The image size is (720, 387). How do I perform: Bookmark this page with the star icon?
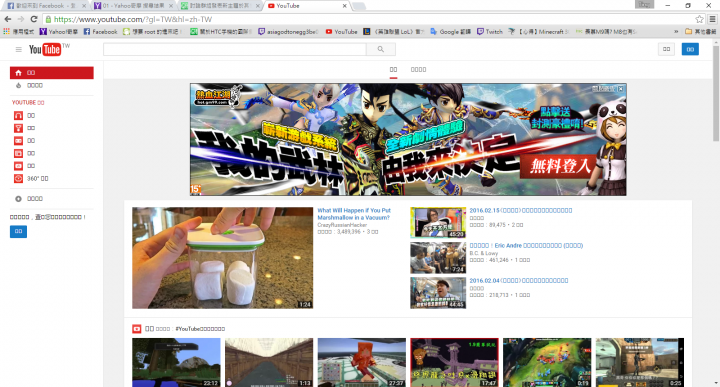point(699,19)
